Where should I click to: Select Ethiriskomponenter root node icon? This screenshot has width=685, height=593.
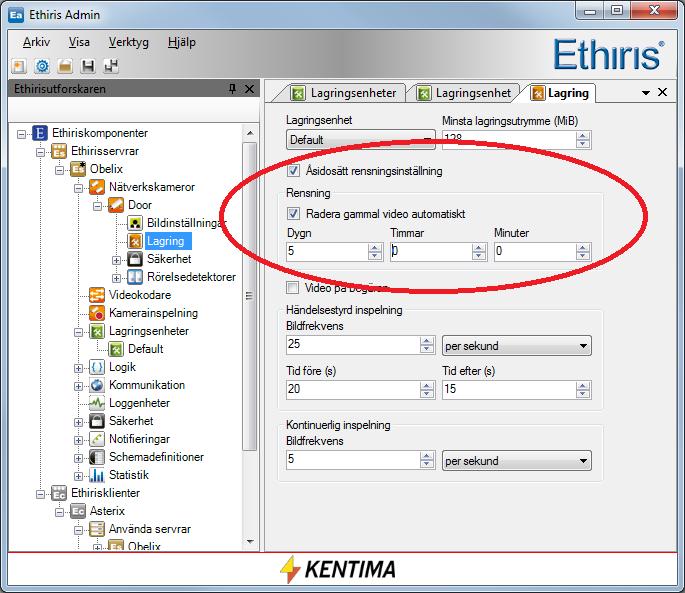pos(40,133)
